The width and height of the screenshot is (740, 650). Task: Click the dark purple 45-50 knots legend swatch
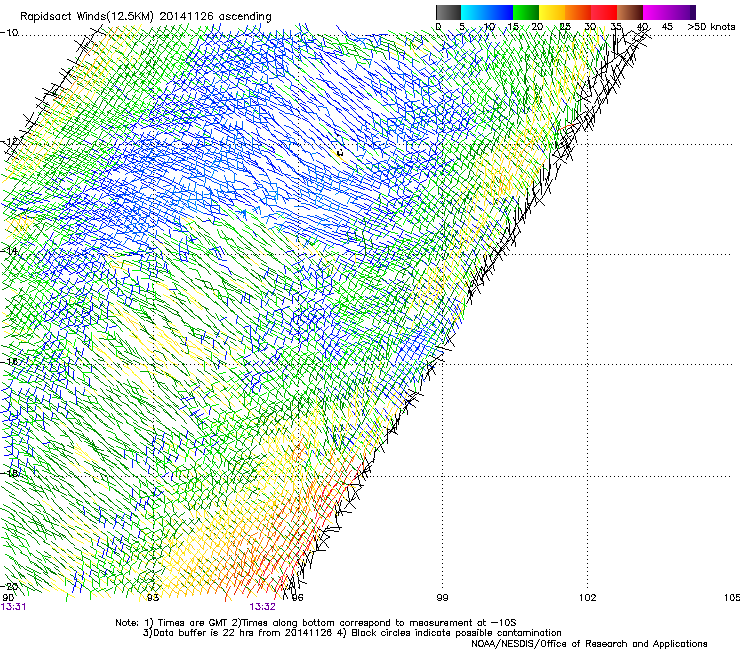[682, 12]
